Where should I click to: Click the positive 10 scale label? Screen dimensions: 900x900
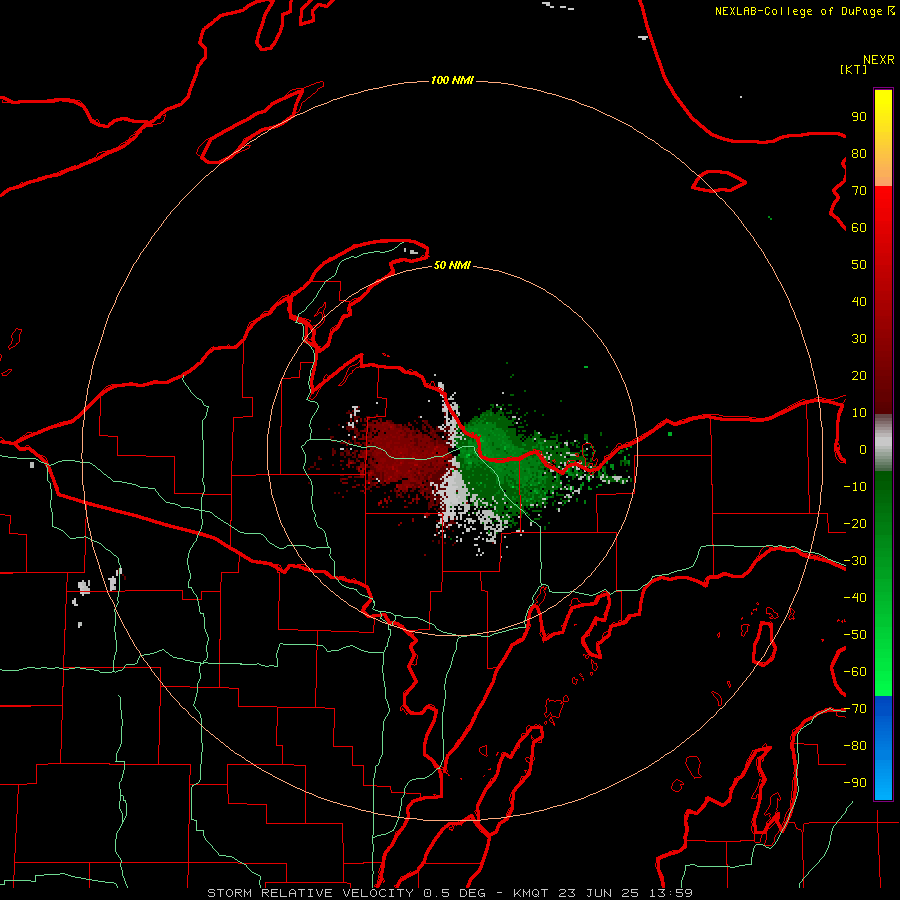[859, 413]
